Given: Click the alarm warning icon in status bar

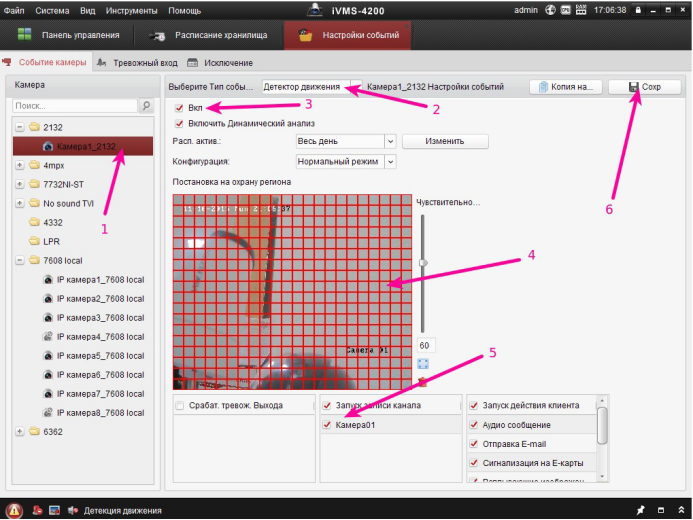Looking at the screenshot, I should click(14, 510).
